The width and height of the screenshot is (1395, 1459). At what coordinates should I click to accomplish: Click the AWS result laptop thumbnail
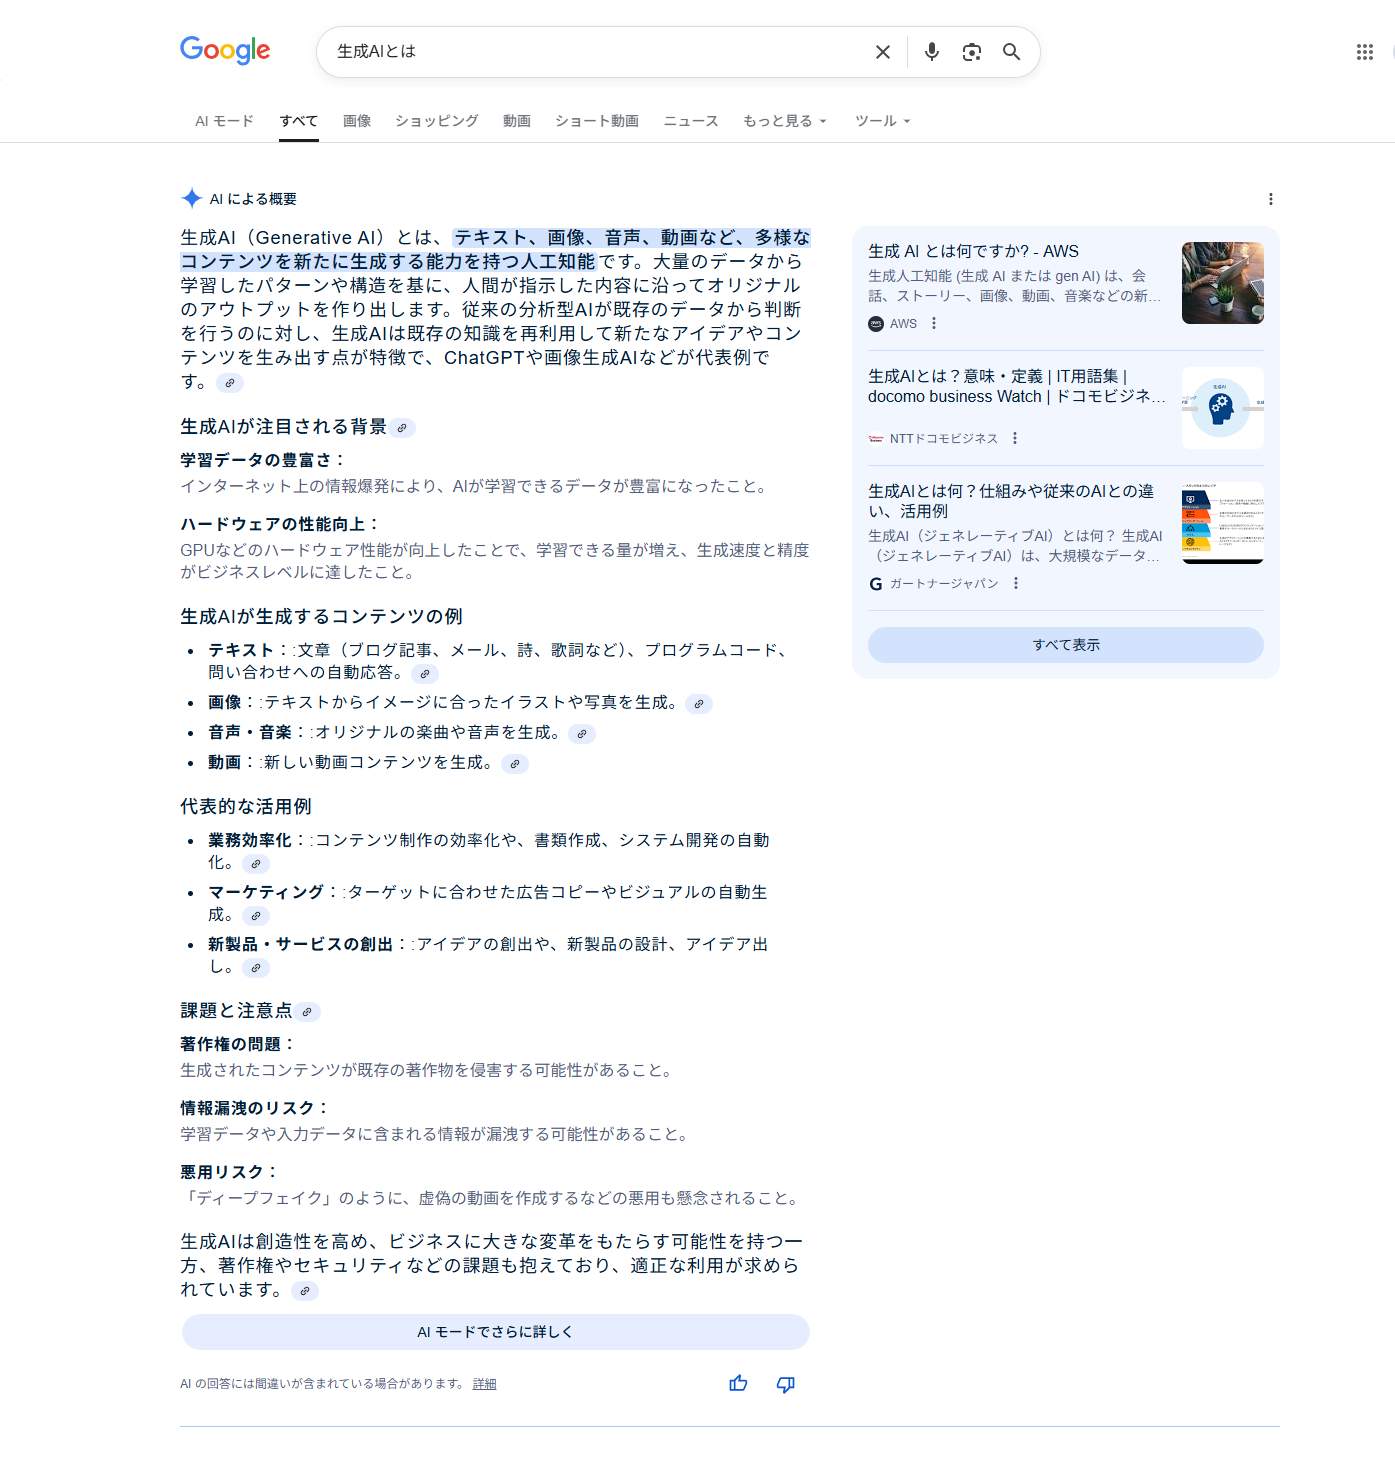[x=1223, y=283]
